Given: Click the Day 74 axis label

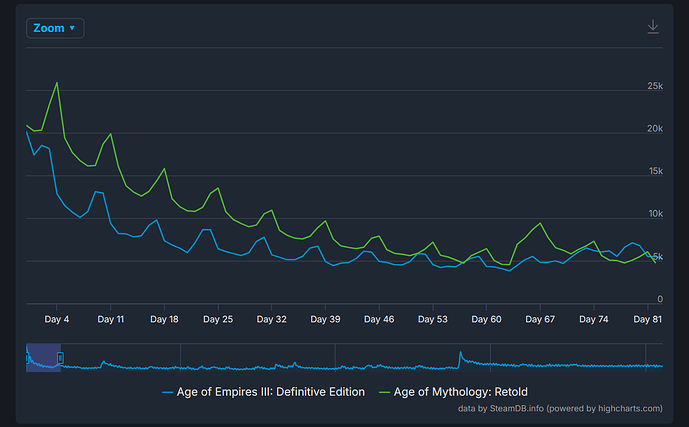Looking at the screenshot, I should (594, 319).
